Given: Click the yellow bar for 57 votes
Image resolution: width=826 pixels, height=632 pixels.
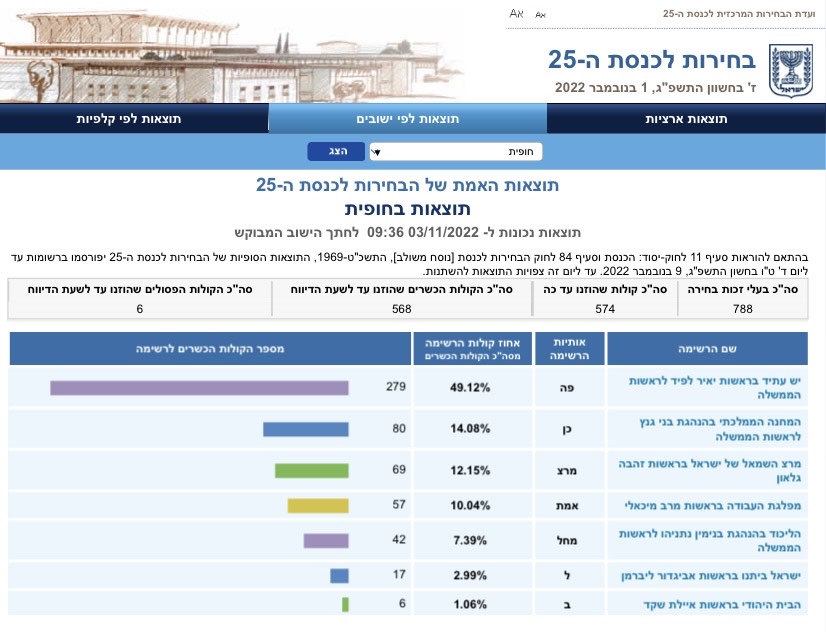Looking at the screenshot, I should [317, 505].
